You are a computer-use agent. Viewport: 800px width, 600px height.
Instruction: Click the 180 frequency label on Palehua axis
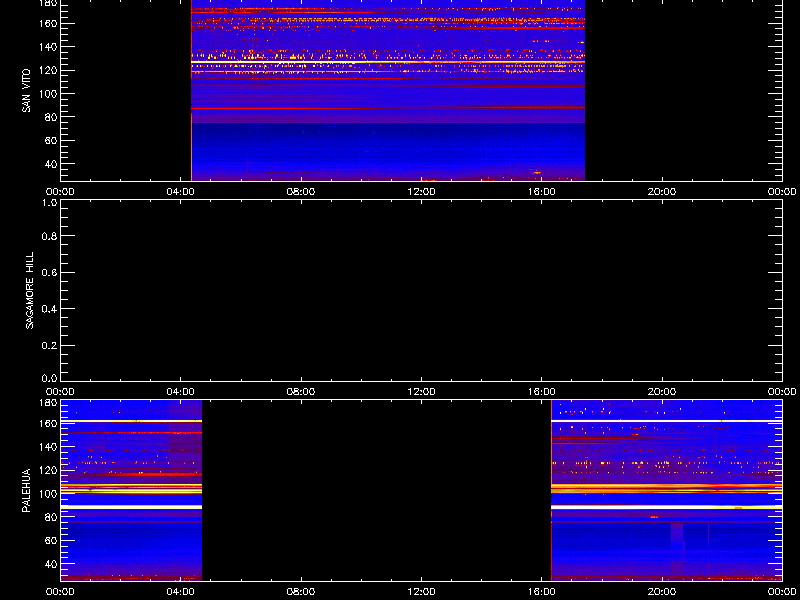coord(47,403)
